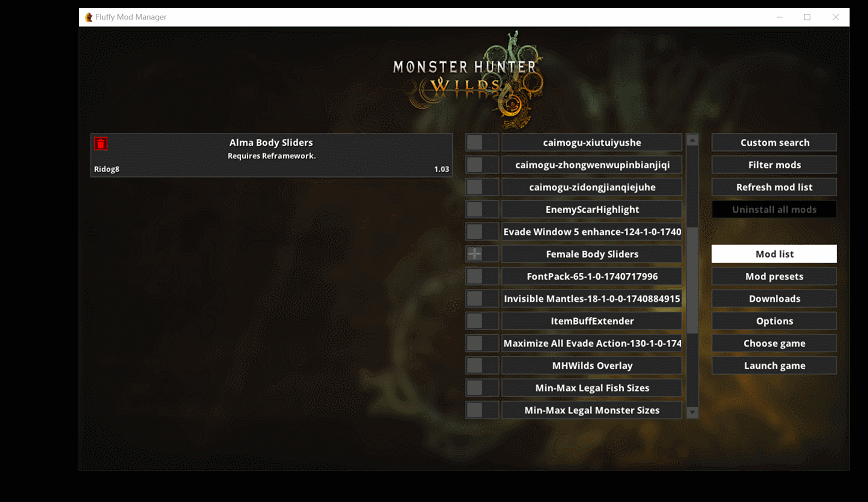Viewport: 868px width, 502px height.
Task: Open the Options menu
Action: click(x=774, y=321)
